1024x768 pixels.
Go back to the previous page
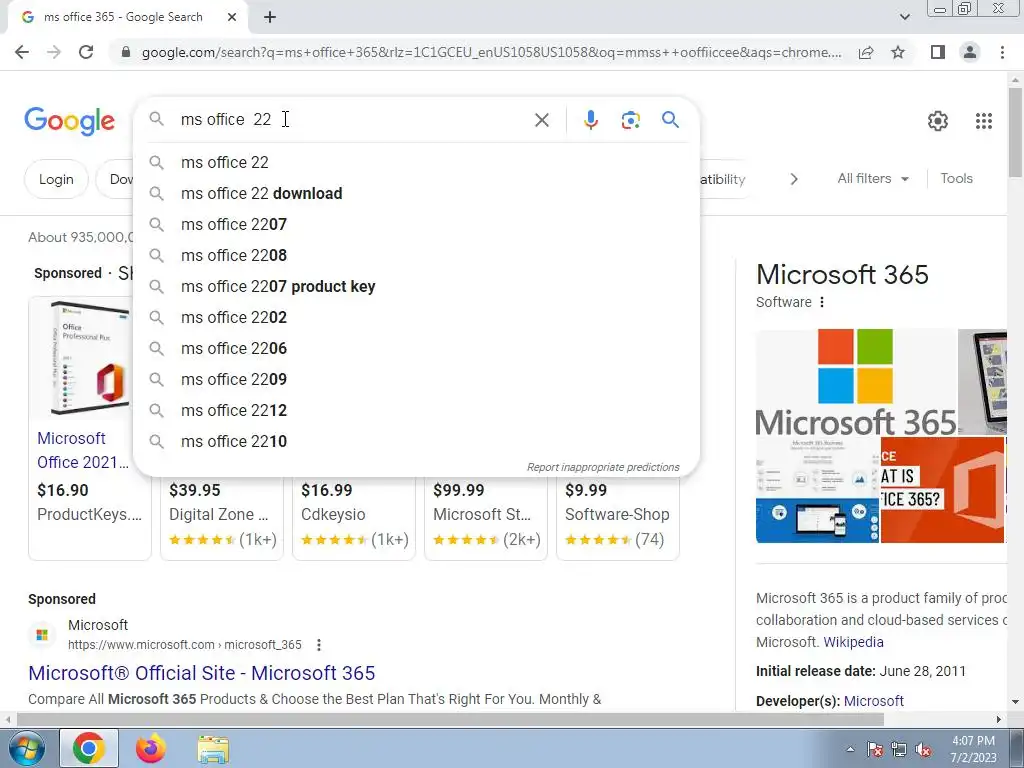click(x=22, y=52)
